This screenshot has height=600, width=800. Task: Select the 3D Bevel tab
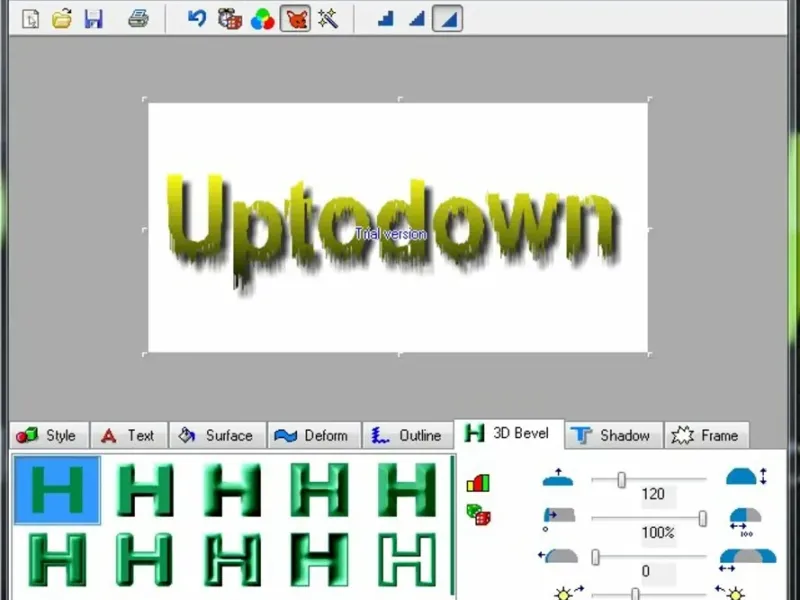509,434
